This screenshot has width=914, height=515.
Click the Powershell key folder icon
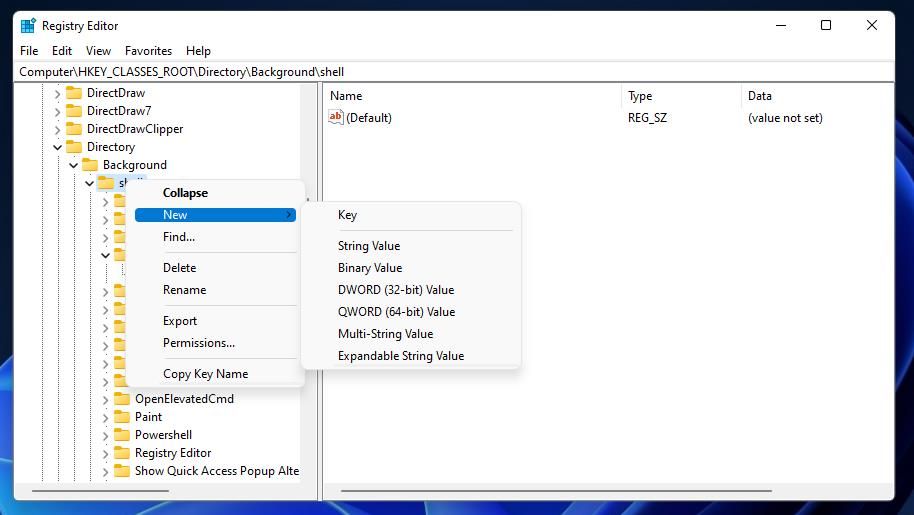tap(122, 435)
